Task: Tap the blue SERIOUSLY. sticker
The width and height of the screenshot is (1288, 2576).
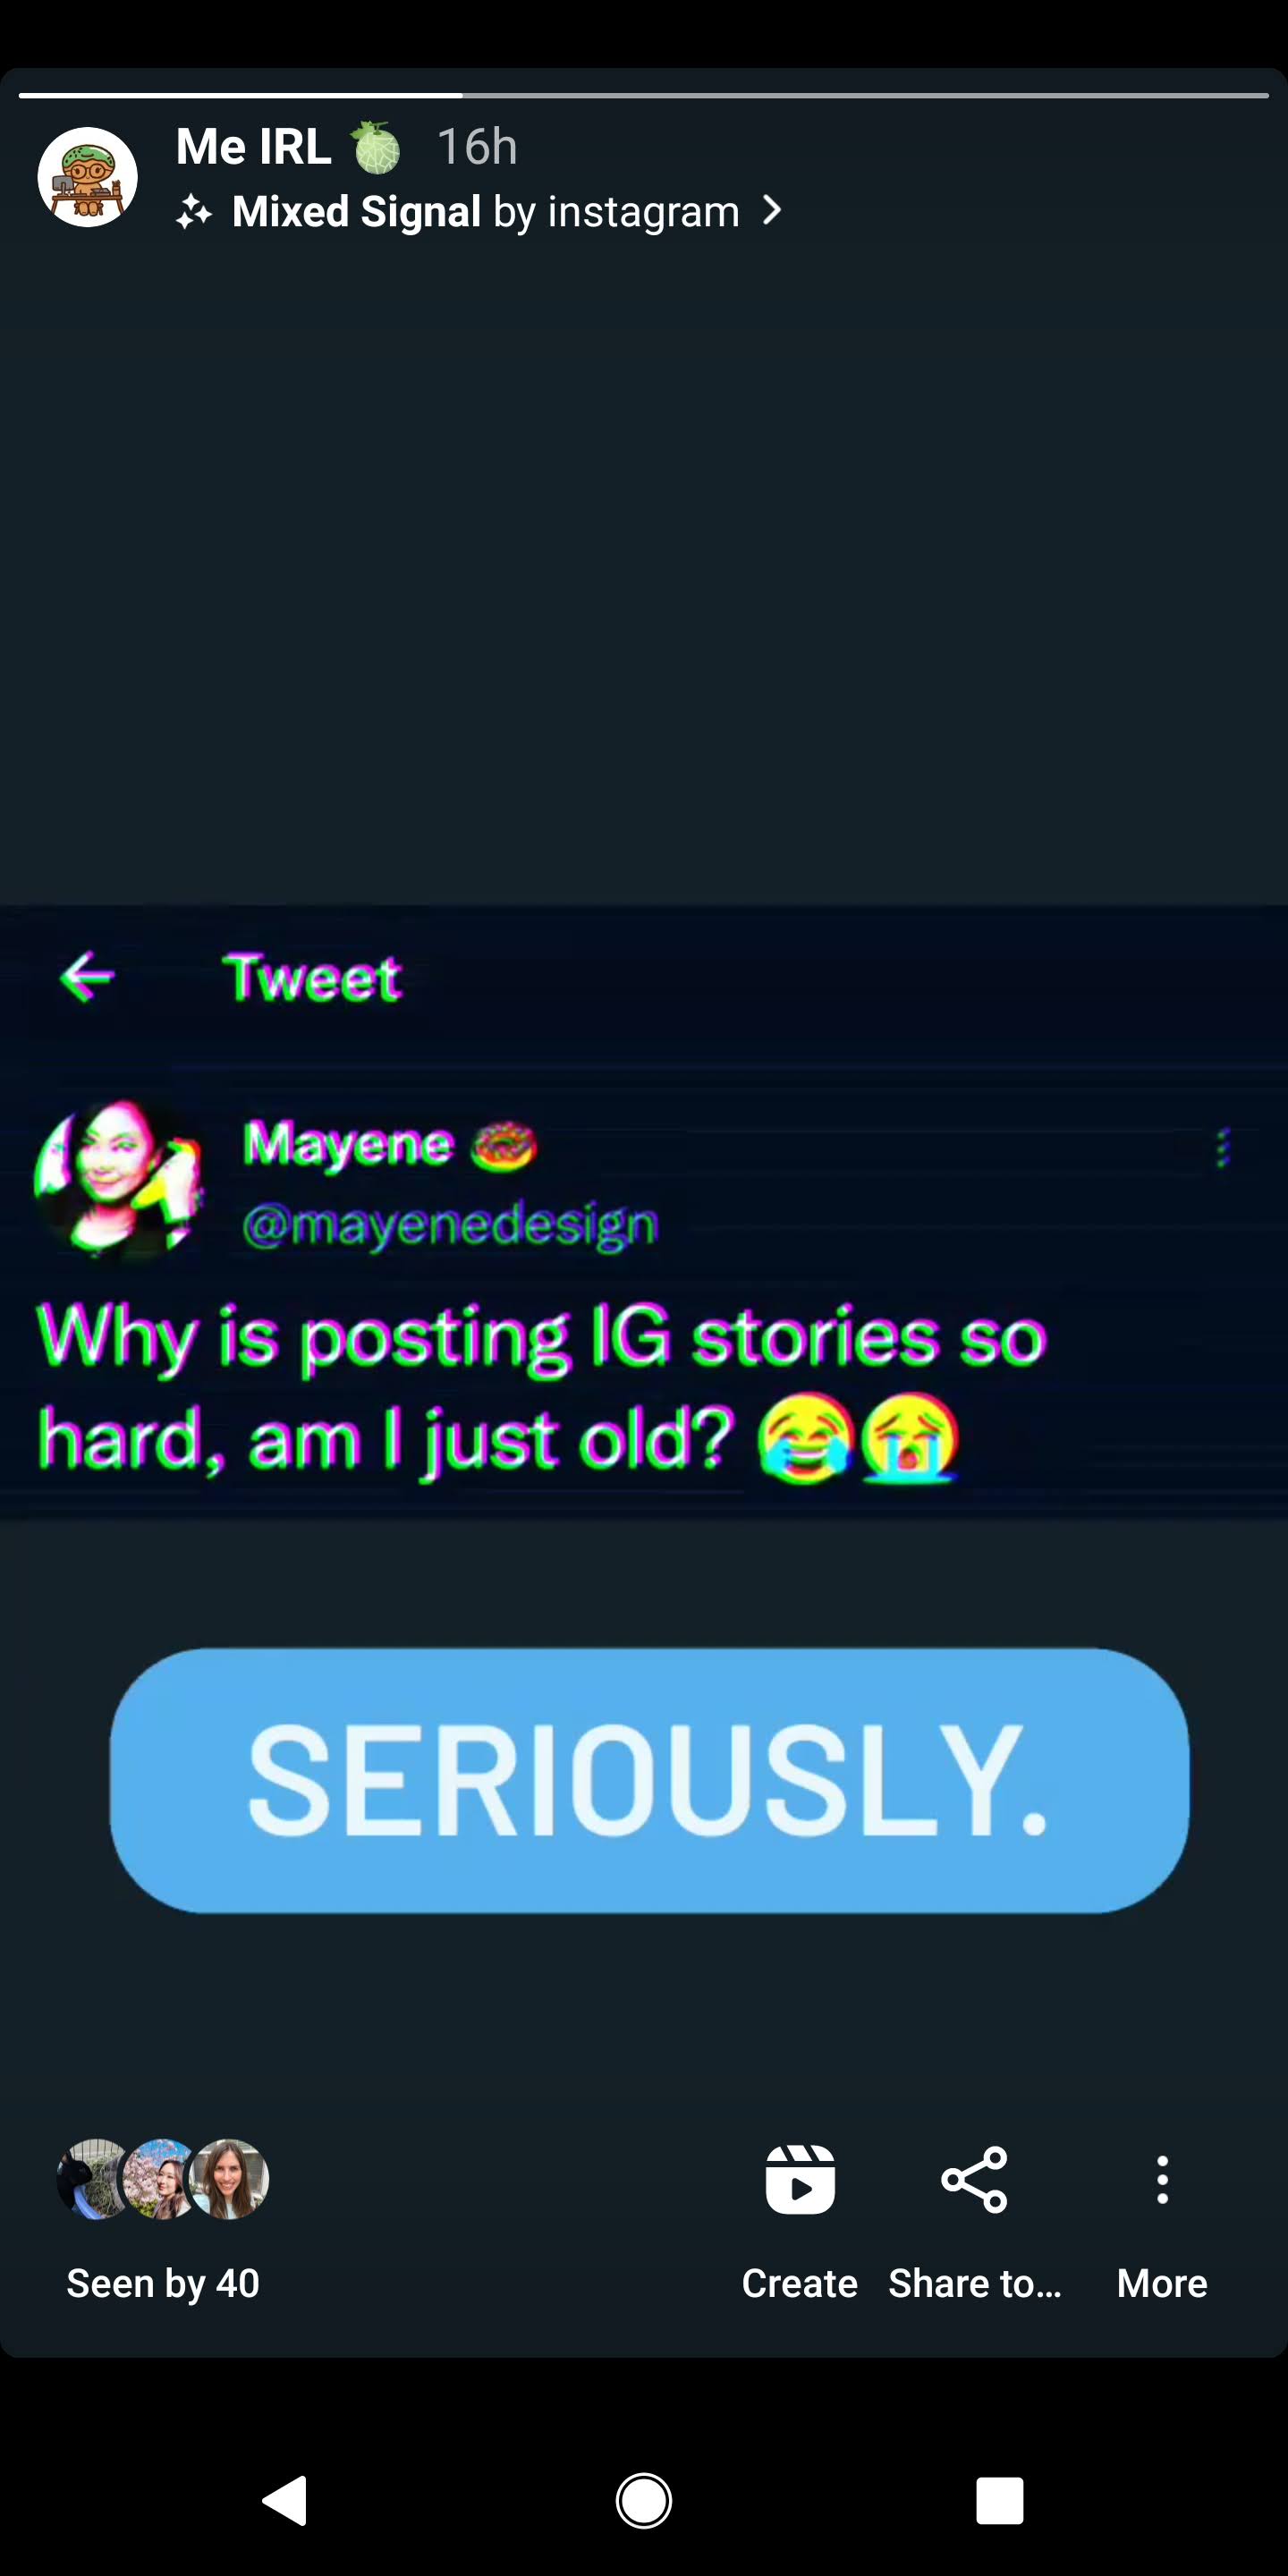Action: [649, 1781]
